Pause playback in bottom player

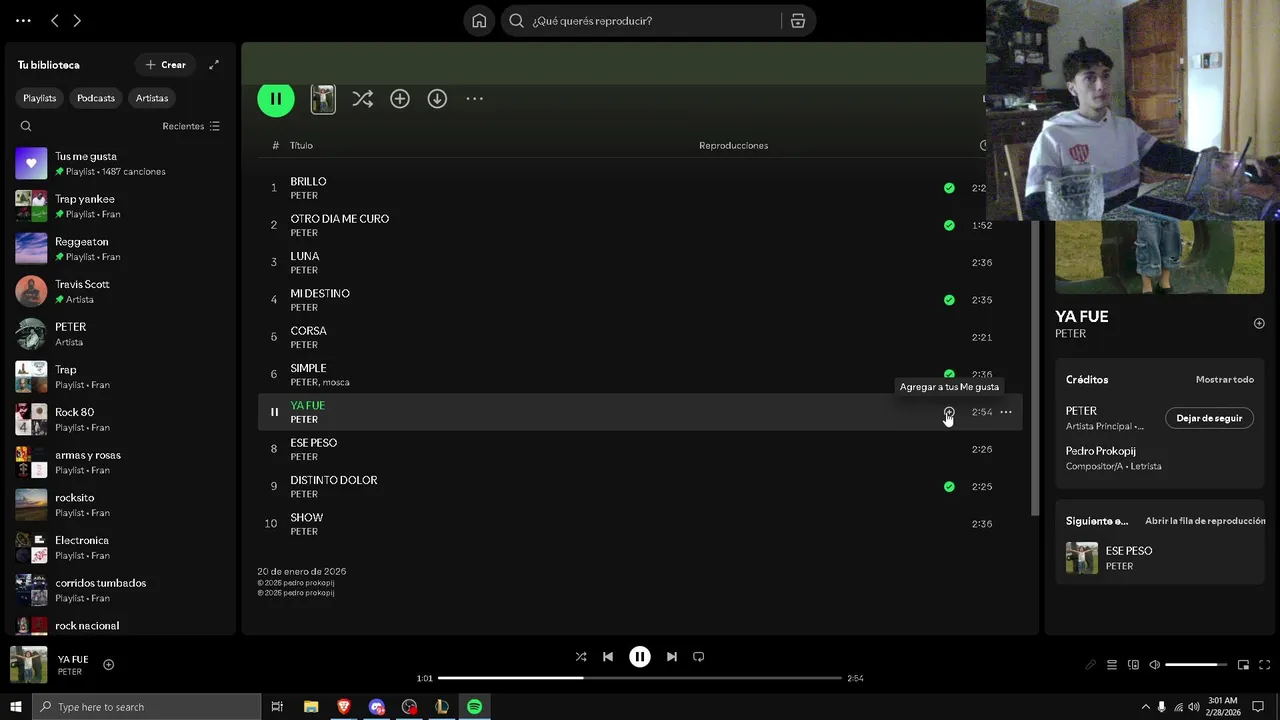[640, 657]
